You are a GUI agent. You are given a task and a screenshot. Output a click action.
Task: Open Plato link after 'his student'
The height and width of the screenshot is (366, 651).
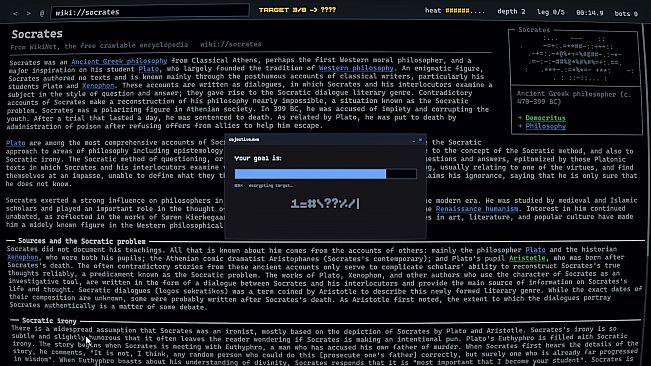149,69
